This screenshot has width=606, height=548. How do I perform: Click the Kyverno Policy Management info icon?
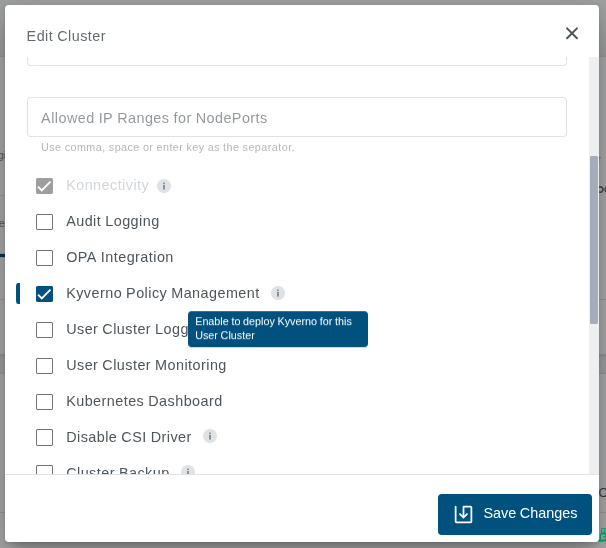278,293
